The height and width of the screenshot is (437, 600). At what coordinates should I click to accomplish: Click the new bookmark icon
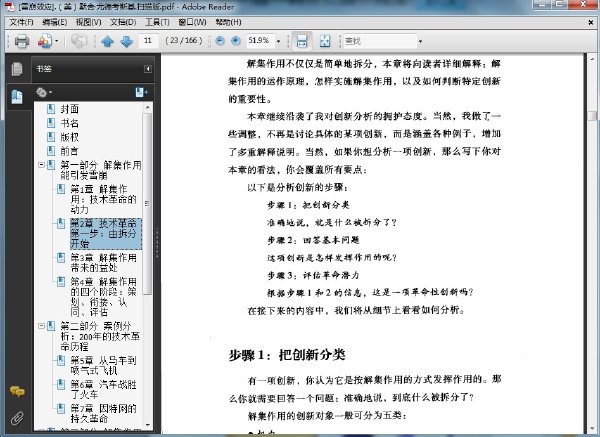tap(141, 92)
